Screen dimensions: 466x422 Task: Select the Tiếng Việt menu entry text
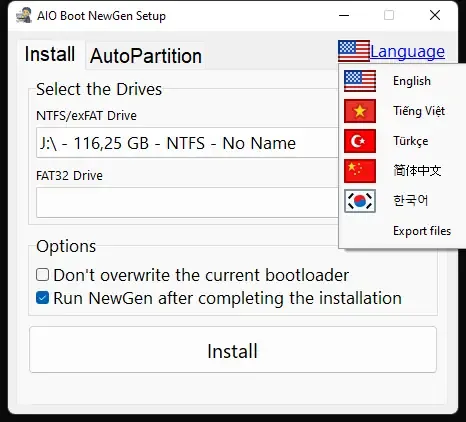click(419, 111)
